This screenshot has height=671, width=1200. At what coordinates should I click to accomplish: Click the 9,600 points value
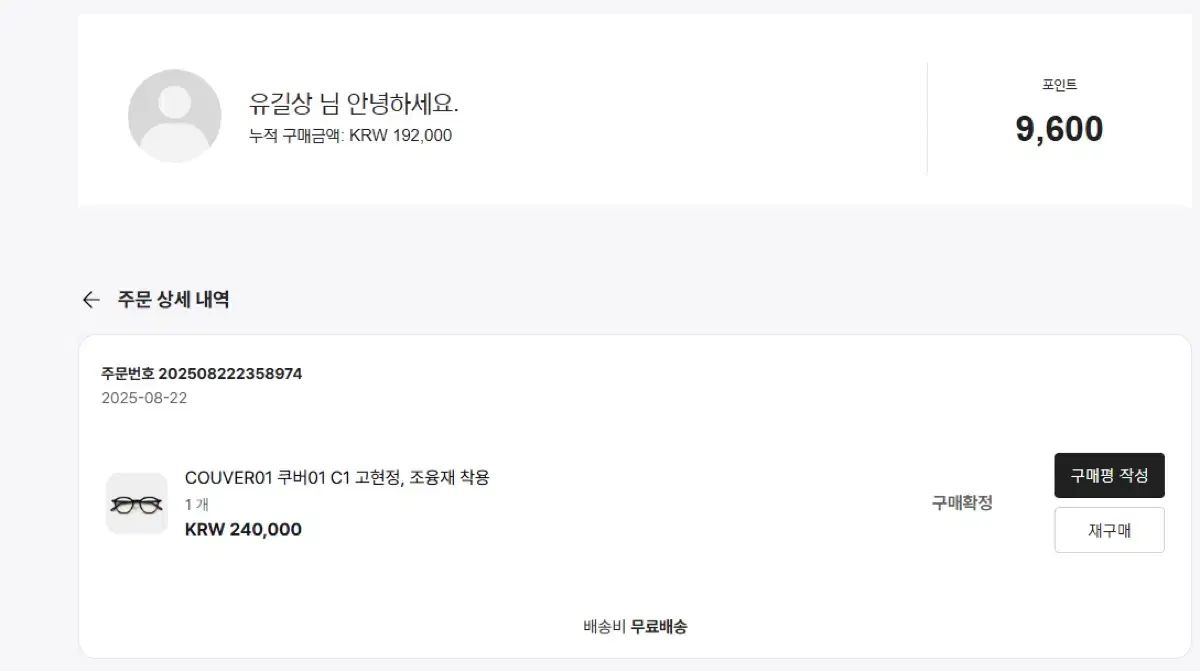1059,129
